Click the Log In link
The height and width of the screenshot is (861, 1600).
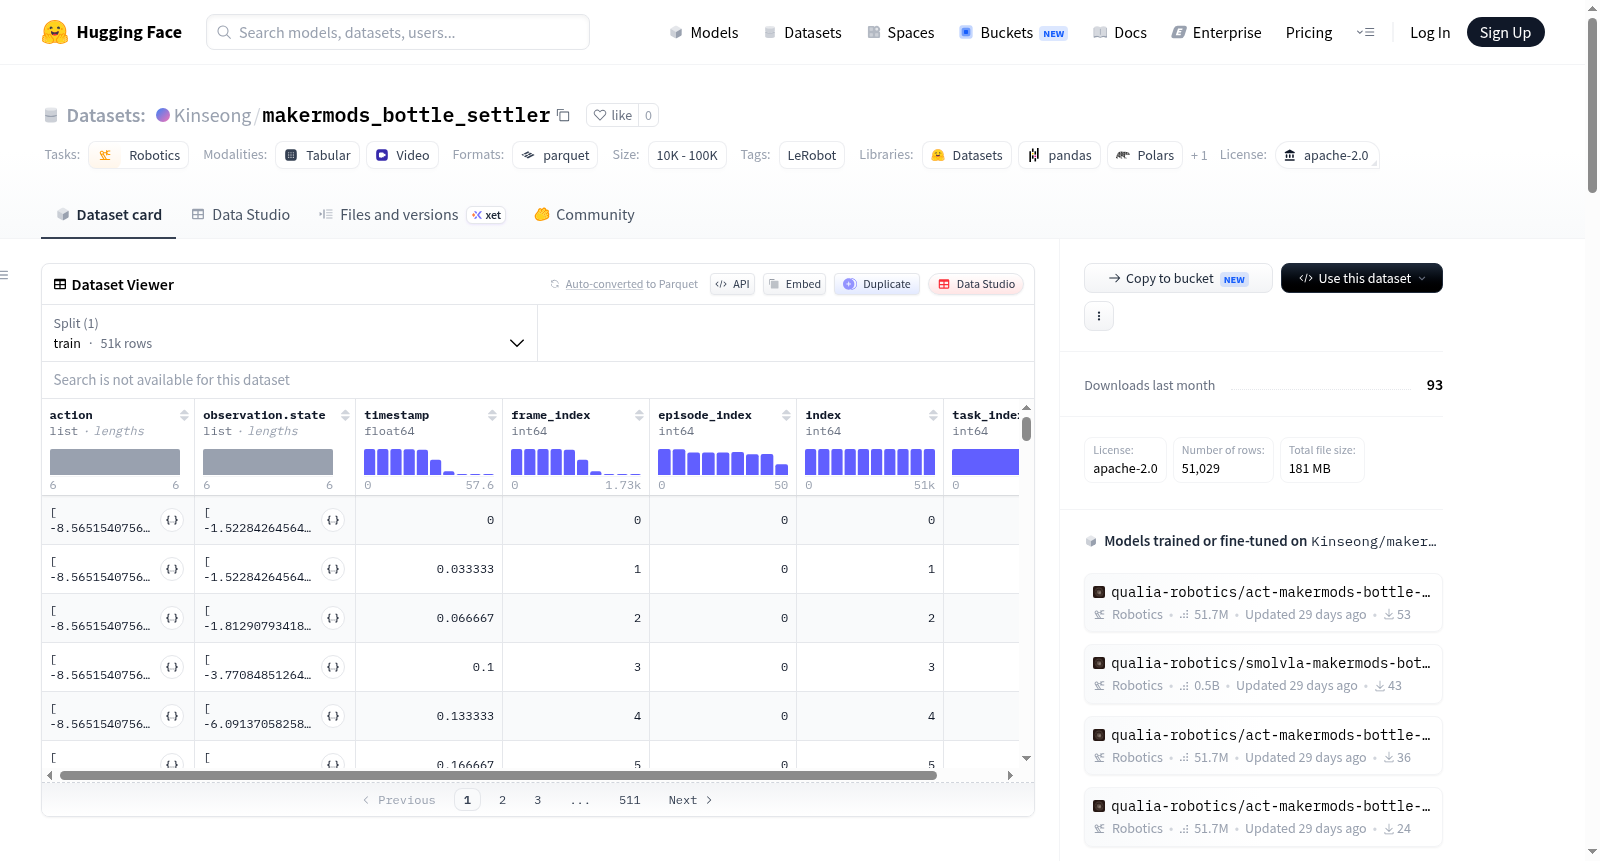click(1430, 32)
